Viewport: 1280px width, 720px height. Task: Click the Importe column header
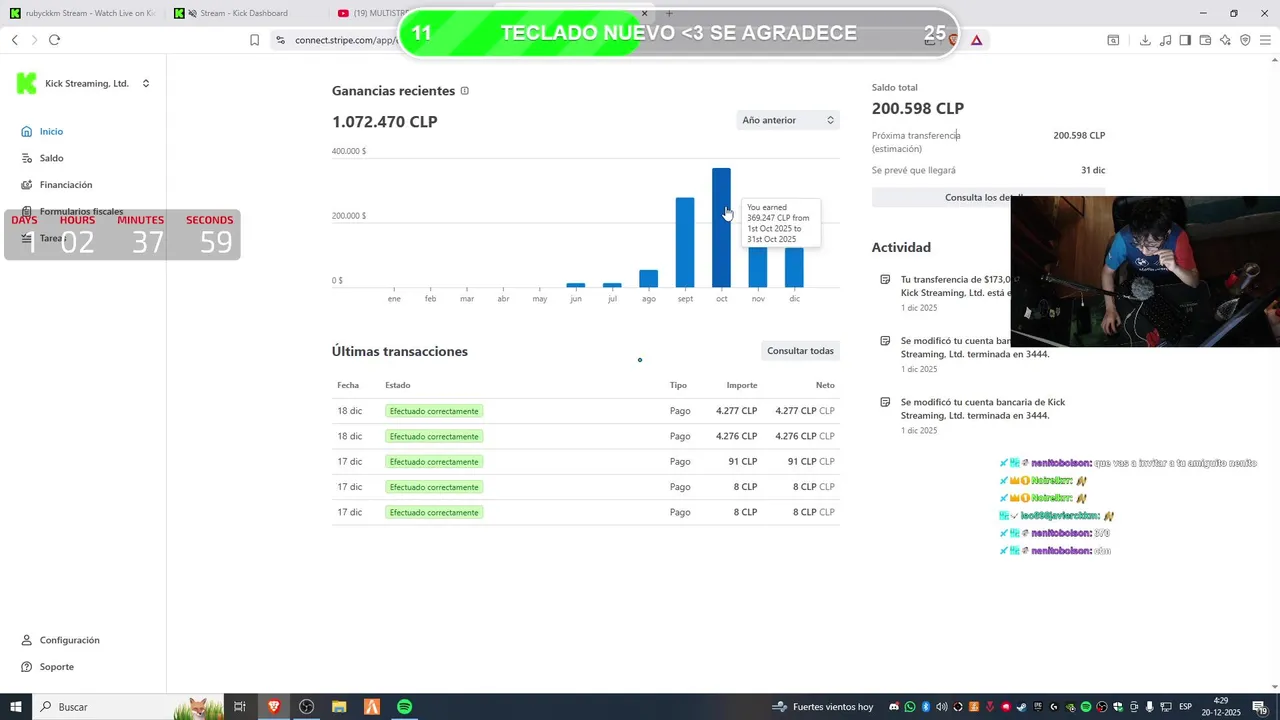click(x=742, y=385)
